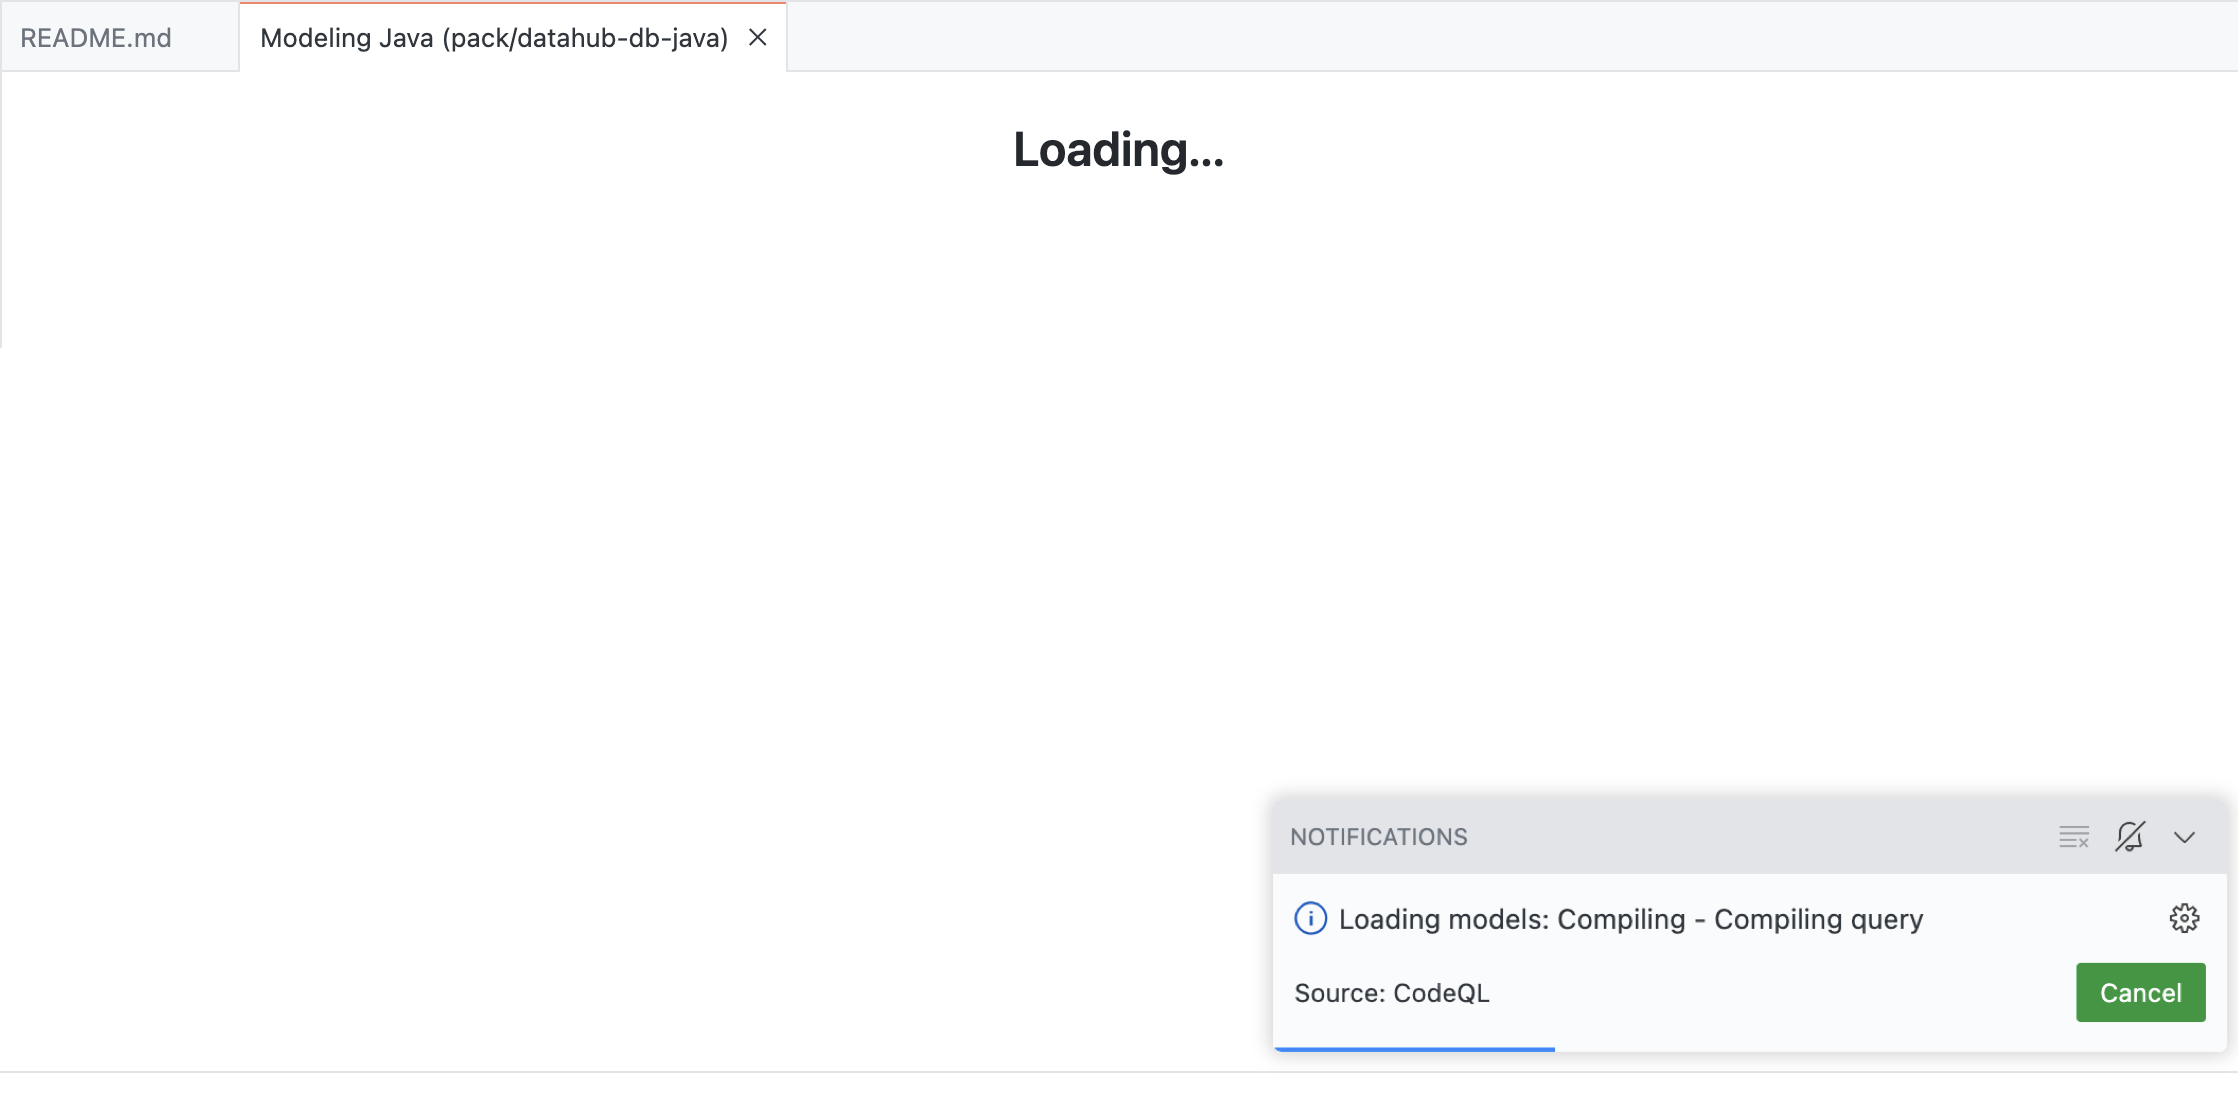Click the word Compiling query in notification
Screen dimensions: 2238x1107
point(1818,919)
